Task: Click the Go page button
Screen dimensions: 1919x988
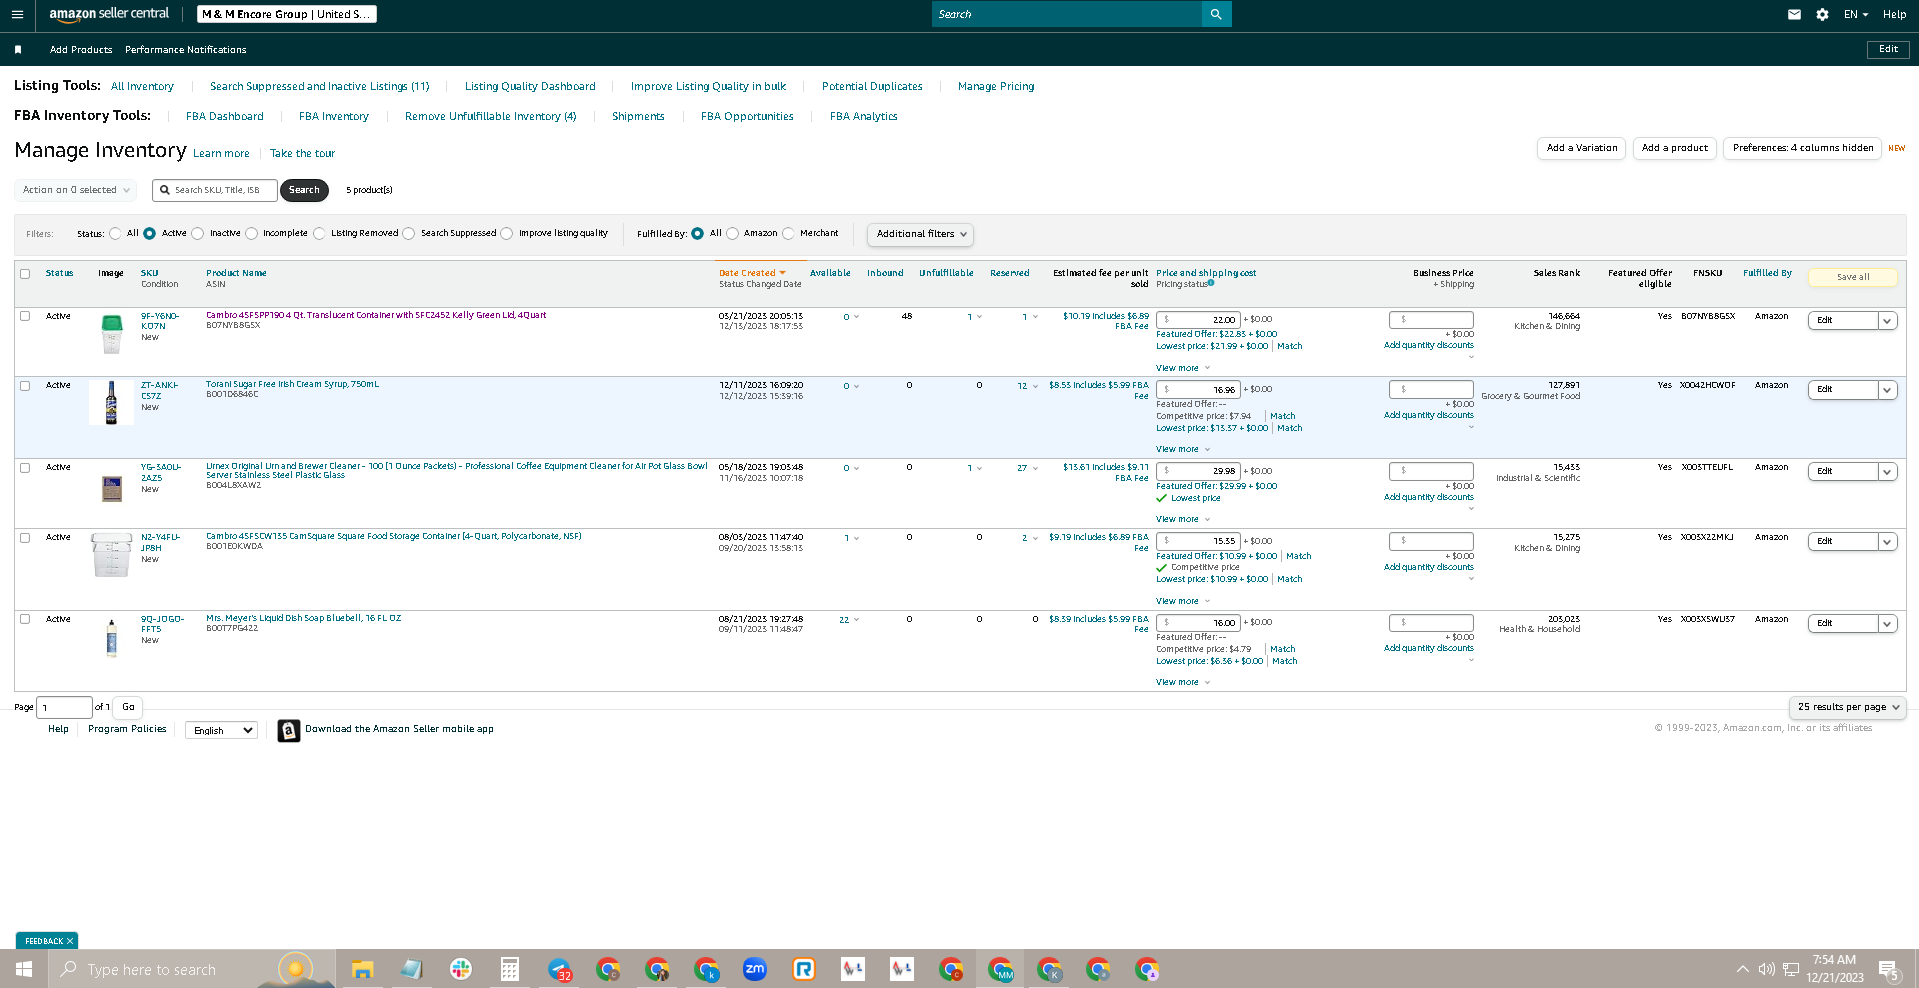Action: point(128,707)
